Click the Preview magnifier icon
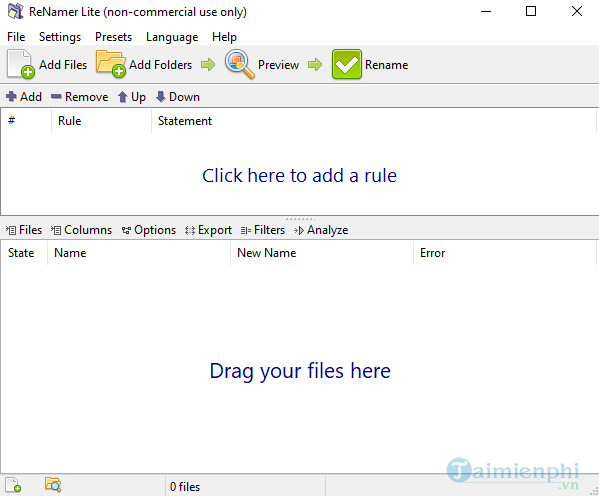599x496 pixels. coord(240,64)
